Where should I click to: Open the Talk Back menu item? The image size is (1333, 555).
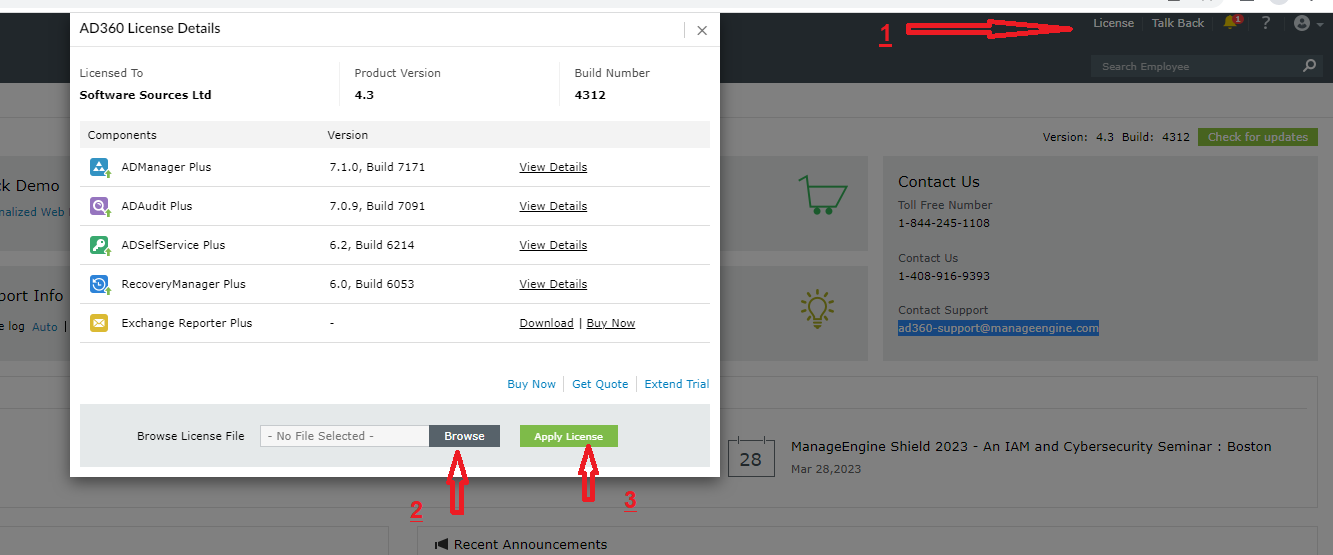tap(1177, 23)
